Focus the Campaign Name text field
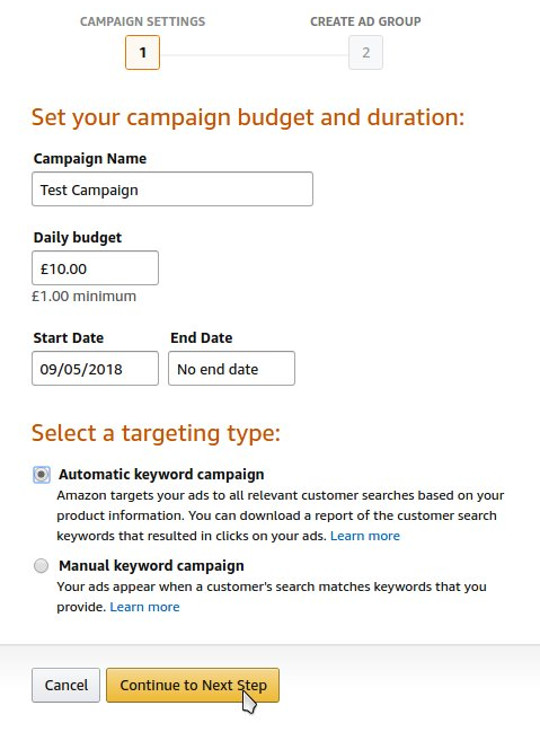The image size is (540, 732). tap(172, 189)
